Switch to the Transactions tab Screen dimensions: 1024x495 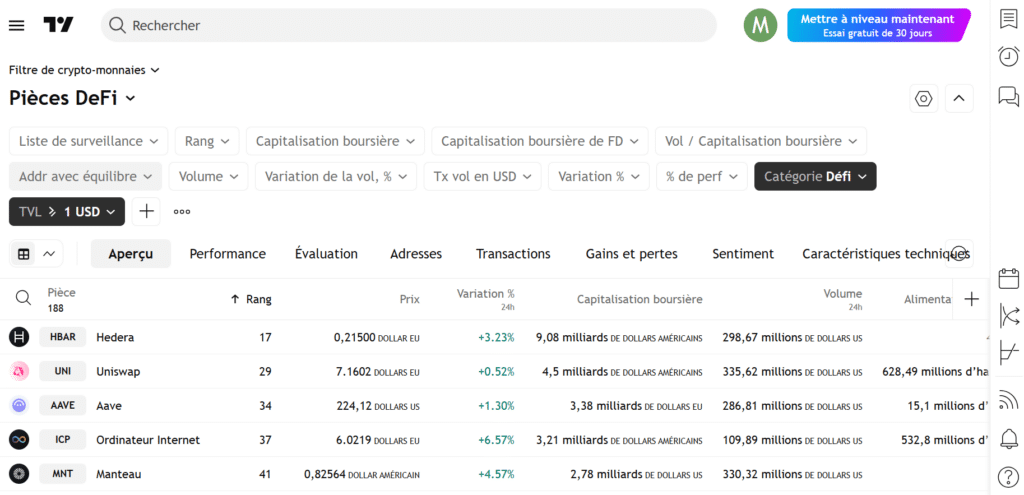pyautogui.click(x=513, y=254)
